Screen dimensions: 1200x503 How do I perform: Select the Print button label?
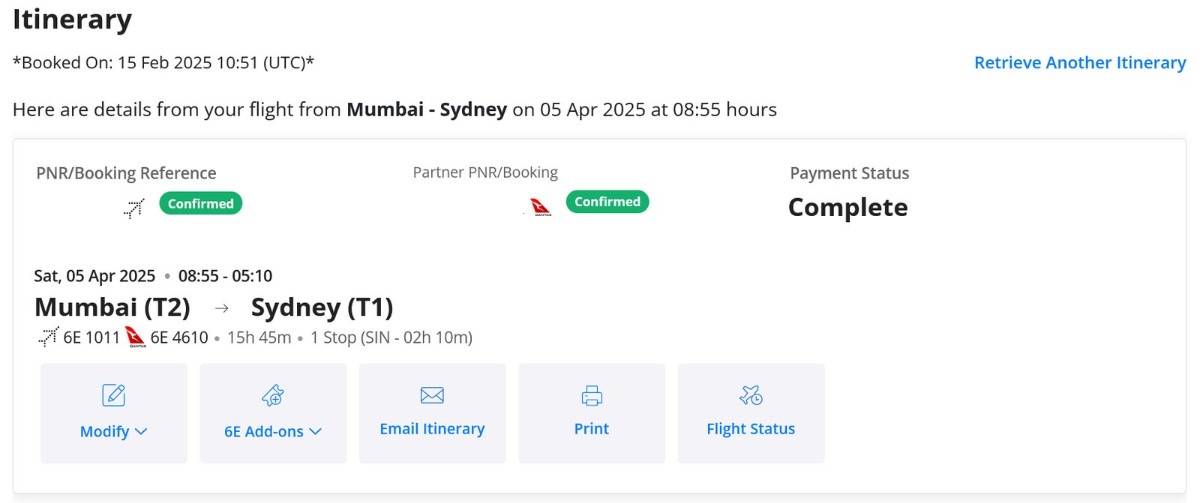592,428
